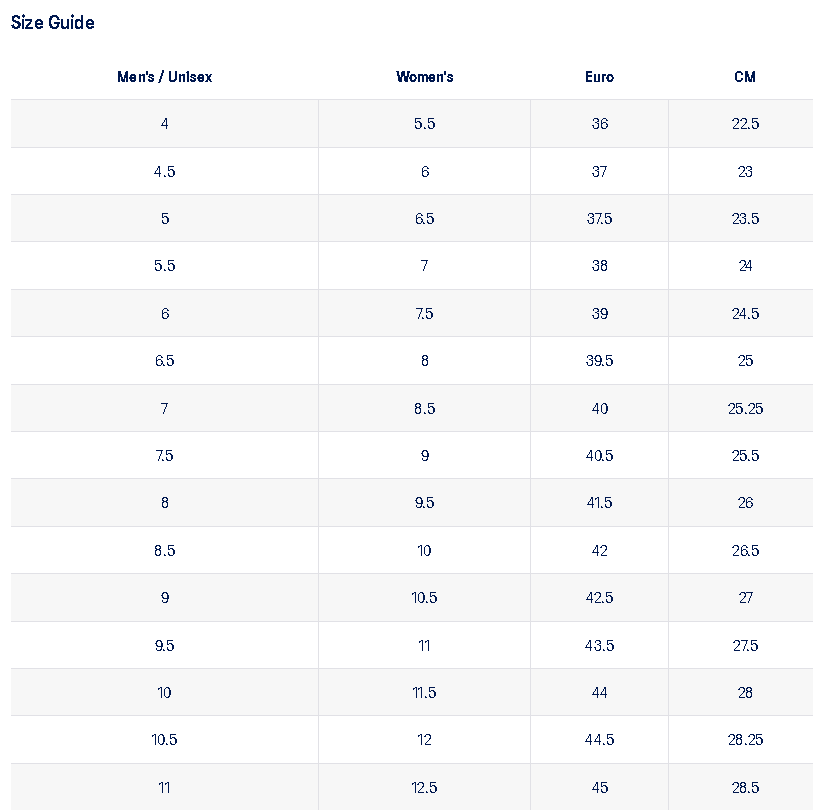Image resolution: width=813 pixels, height=810 pixels.
Task: Select Euro size 43.5 cell
Action: pyautogui.click(x=600, y=645)
